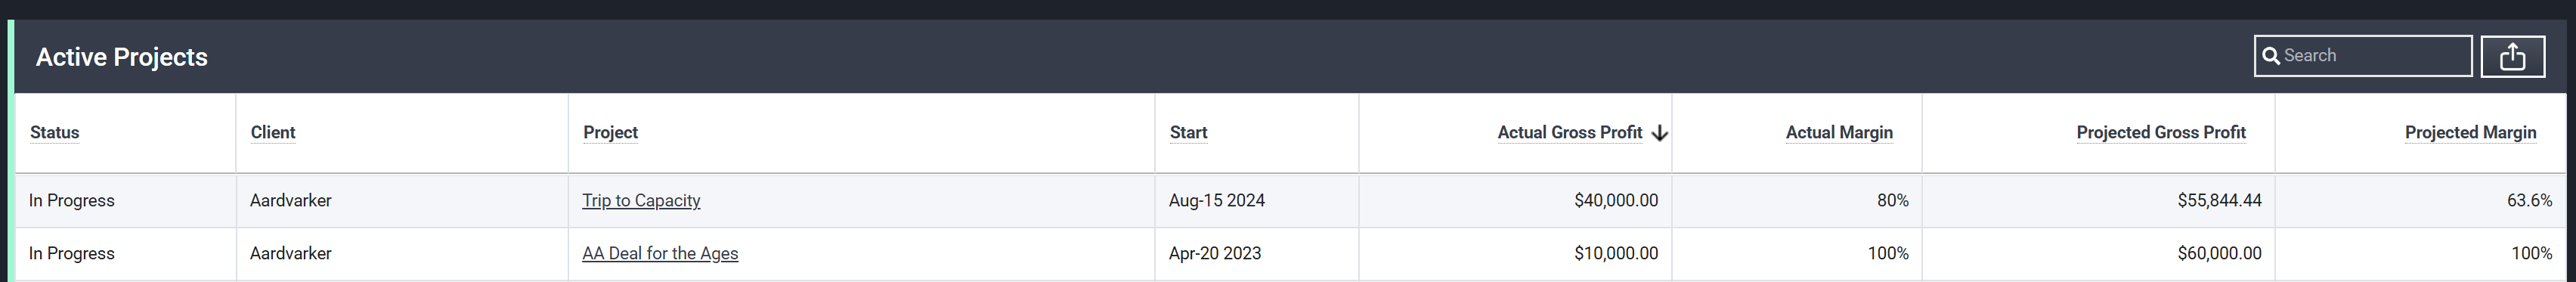Sort by Projected Margin column header

(x=2470, y=132)
